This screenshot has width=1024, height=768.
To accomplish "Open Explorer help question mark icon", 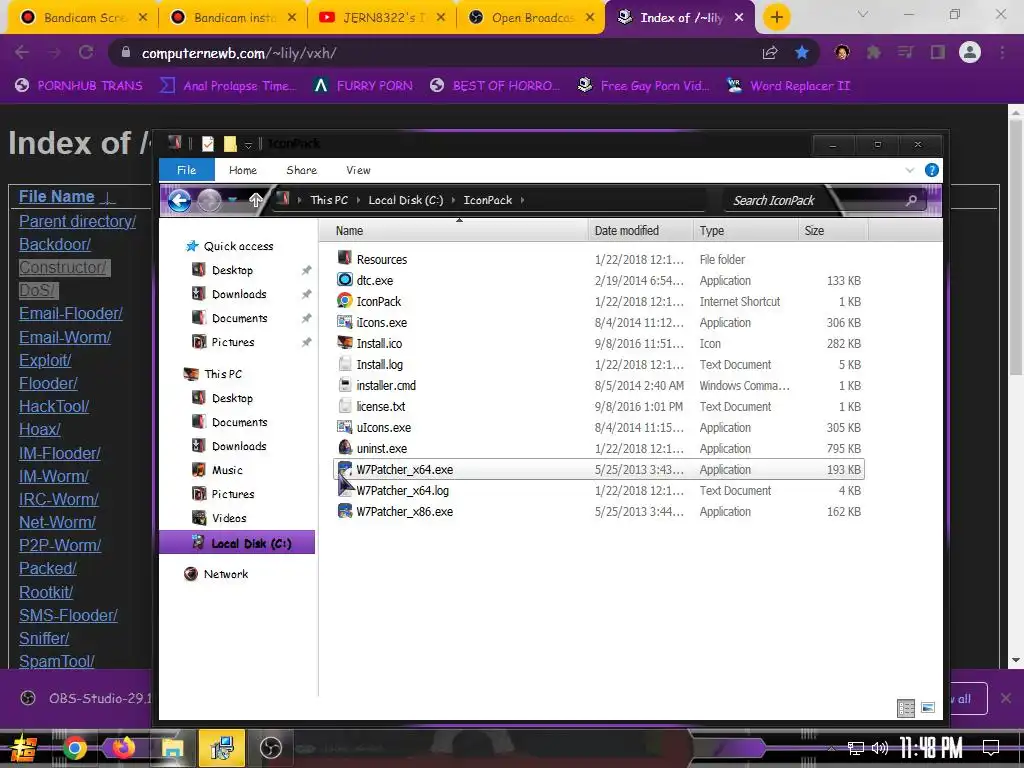I will click(x=932, y=170).
